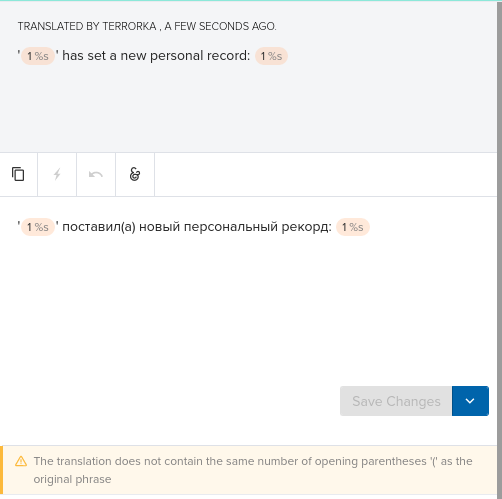
Task: Expand the dropdown arrow beside Save Changes
Action: point(470,401)
